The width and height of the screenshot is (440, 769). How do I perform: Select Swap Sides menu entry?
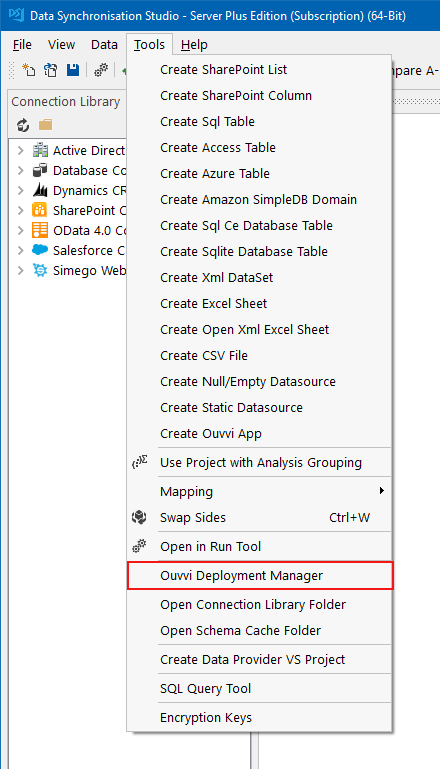coord(259,517)
